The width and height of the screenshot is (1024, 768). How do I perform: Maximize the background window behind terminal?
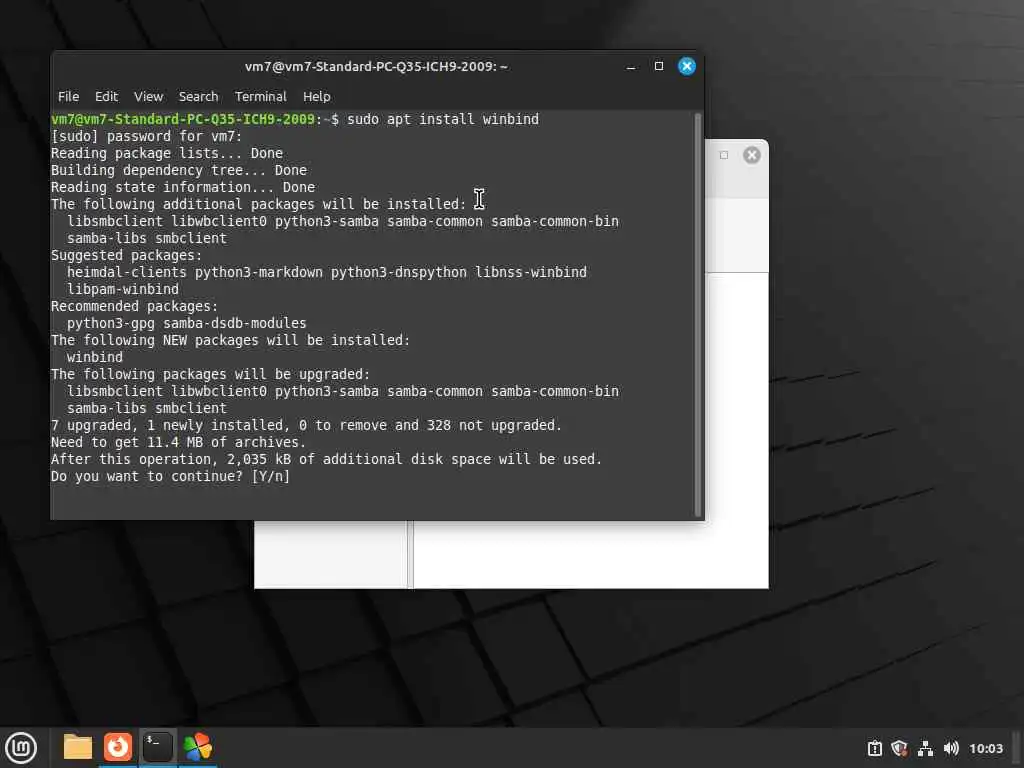click(724, 155)
